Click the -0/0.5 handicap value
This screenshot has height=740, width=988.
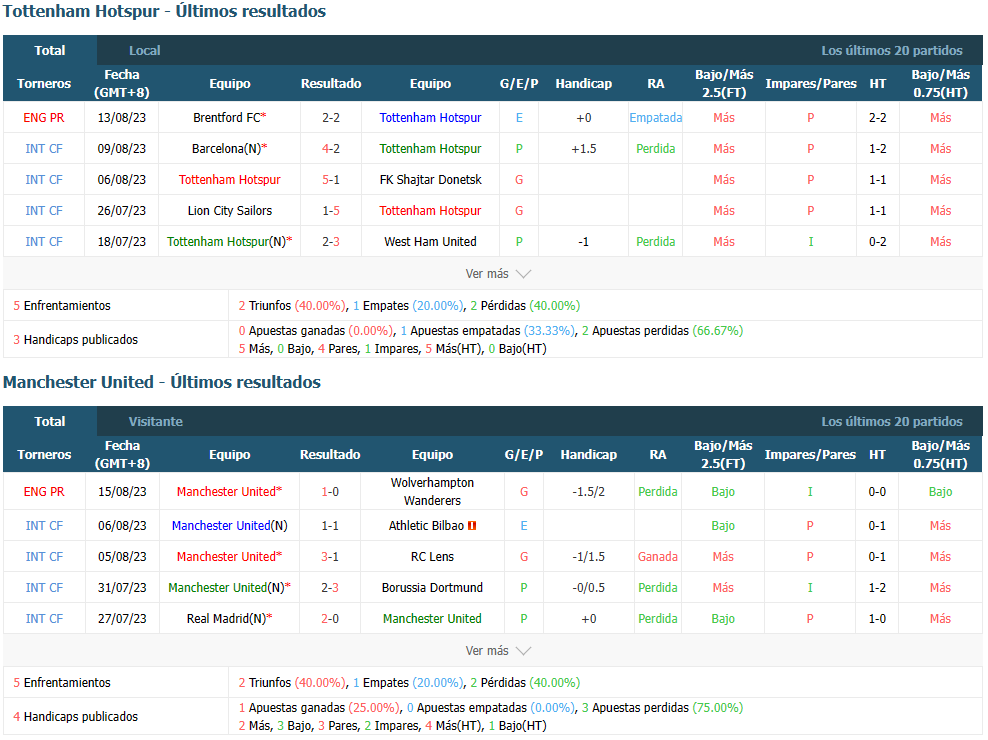tap(589, 587)
